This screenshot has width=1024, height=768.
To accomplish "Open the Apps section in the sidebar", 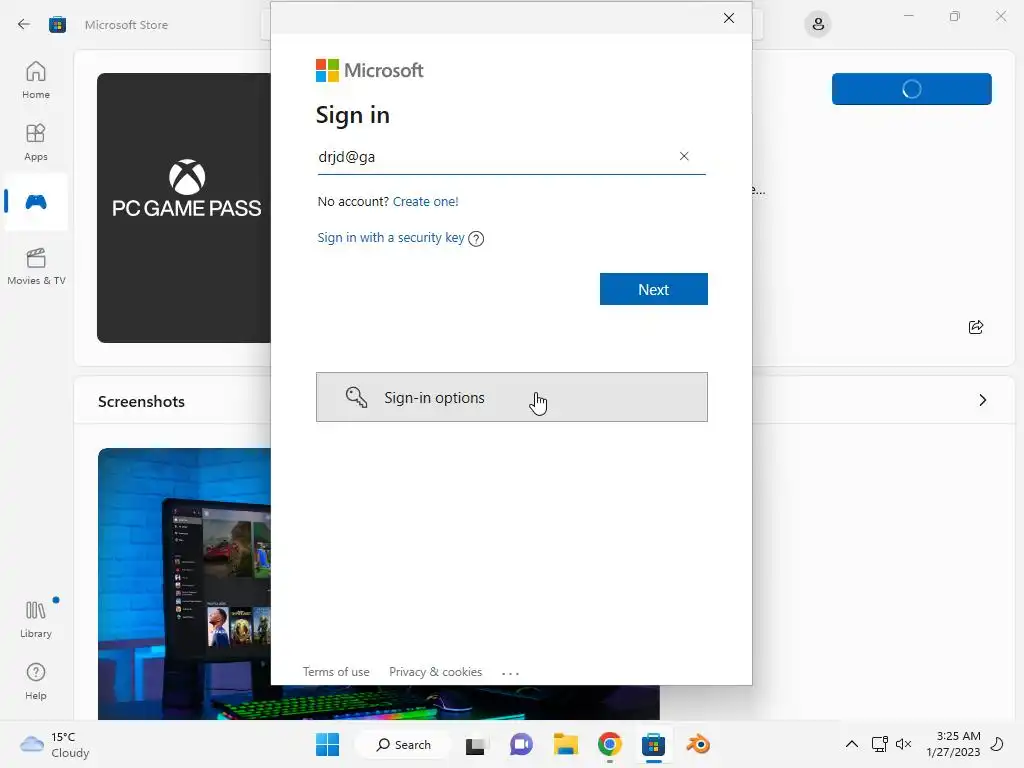I will coord(36,142).
